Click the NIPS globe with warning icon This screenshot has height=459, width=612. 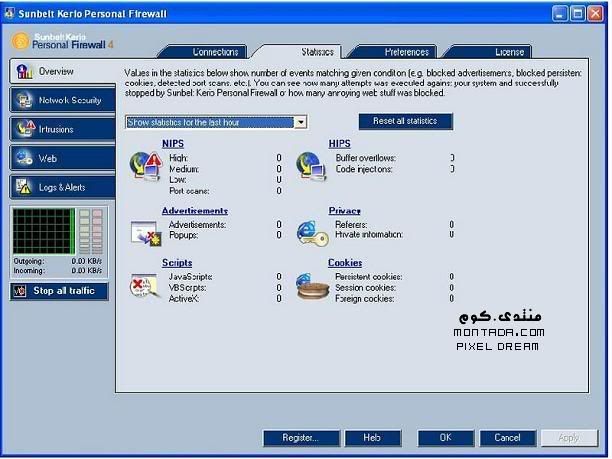[x=146, y=167]
